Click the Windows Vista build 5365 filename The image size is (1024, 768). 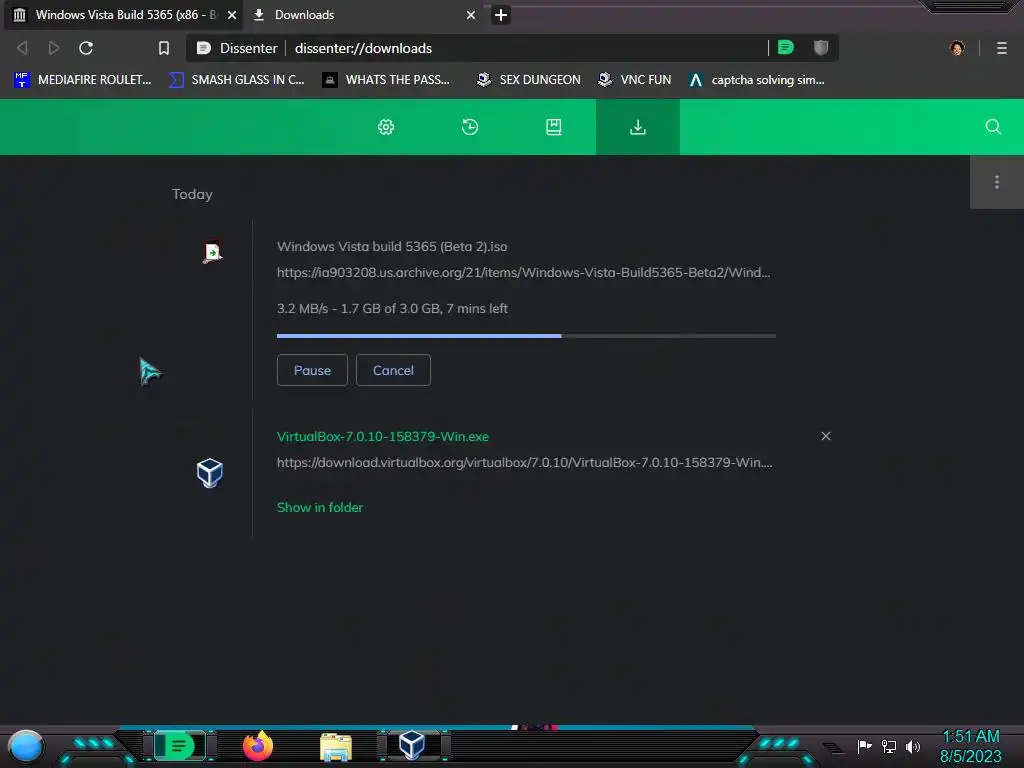pyautogui.click(x=392, y=246)
